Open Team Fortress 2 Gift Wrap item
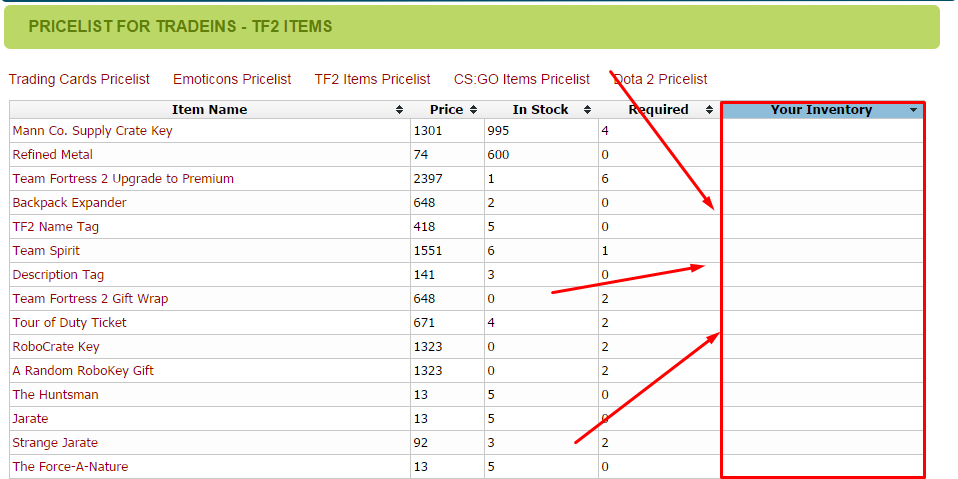The width and height of the screenshot is (958, 479). point(90,299)
